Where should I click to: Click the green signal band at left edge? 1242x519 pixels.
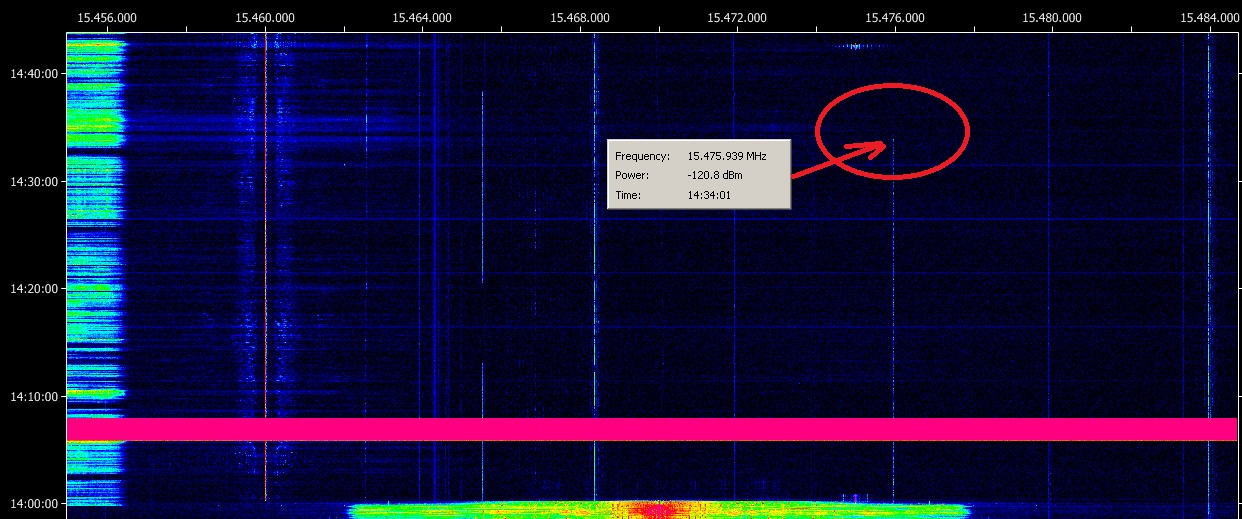point(95,270)
